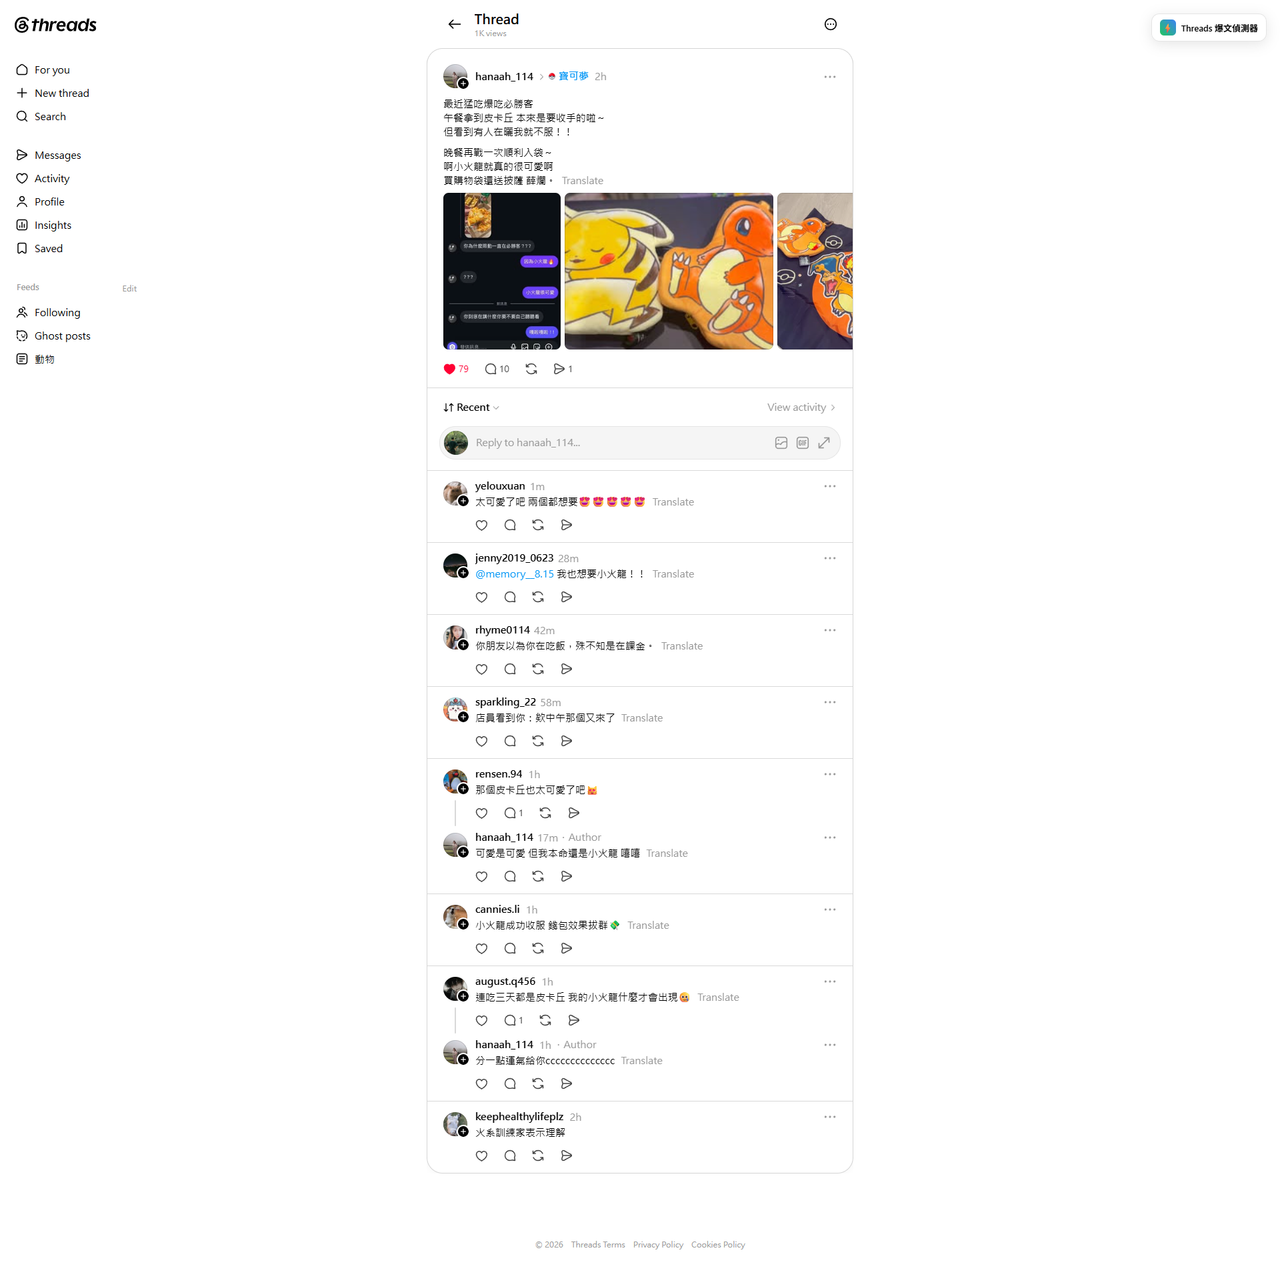Open the Profile page in the sidebar
The width and height of the screenshot is (1280, 1267).
[40, 202]
